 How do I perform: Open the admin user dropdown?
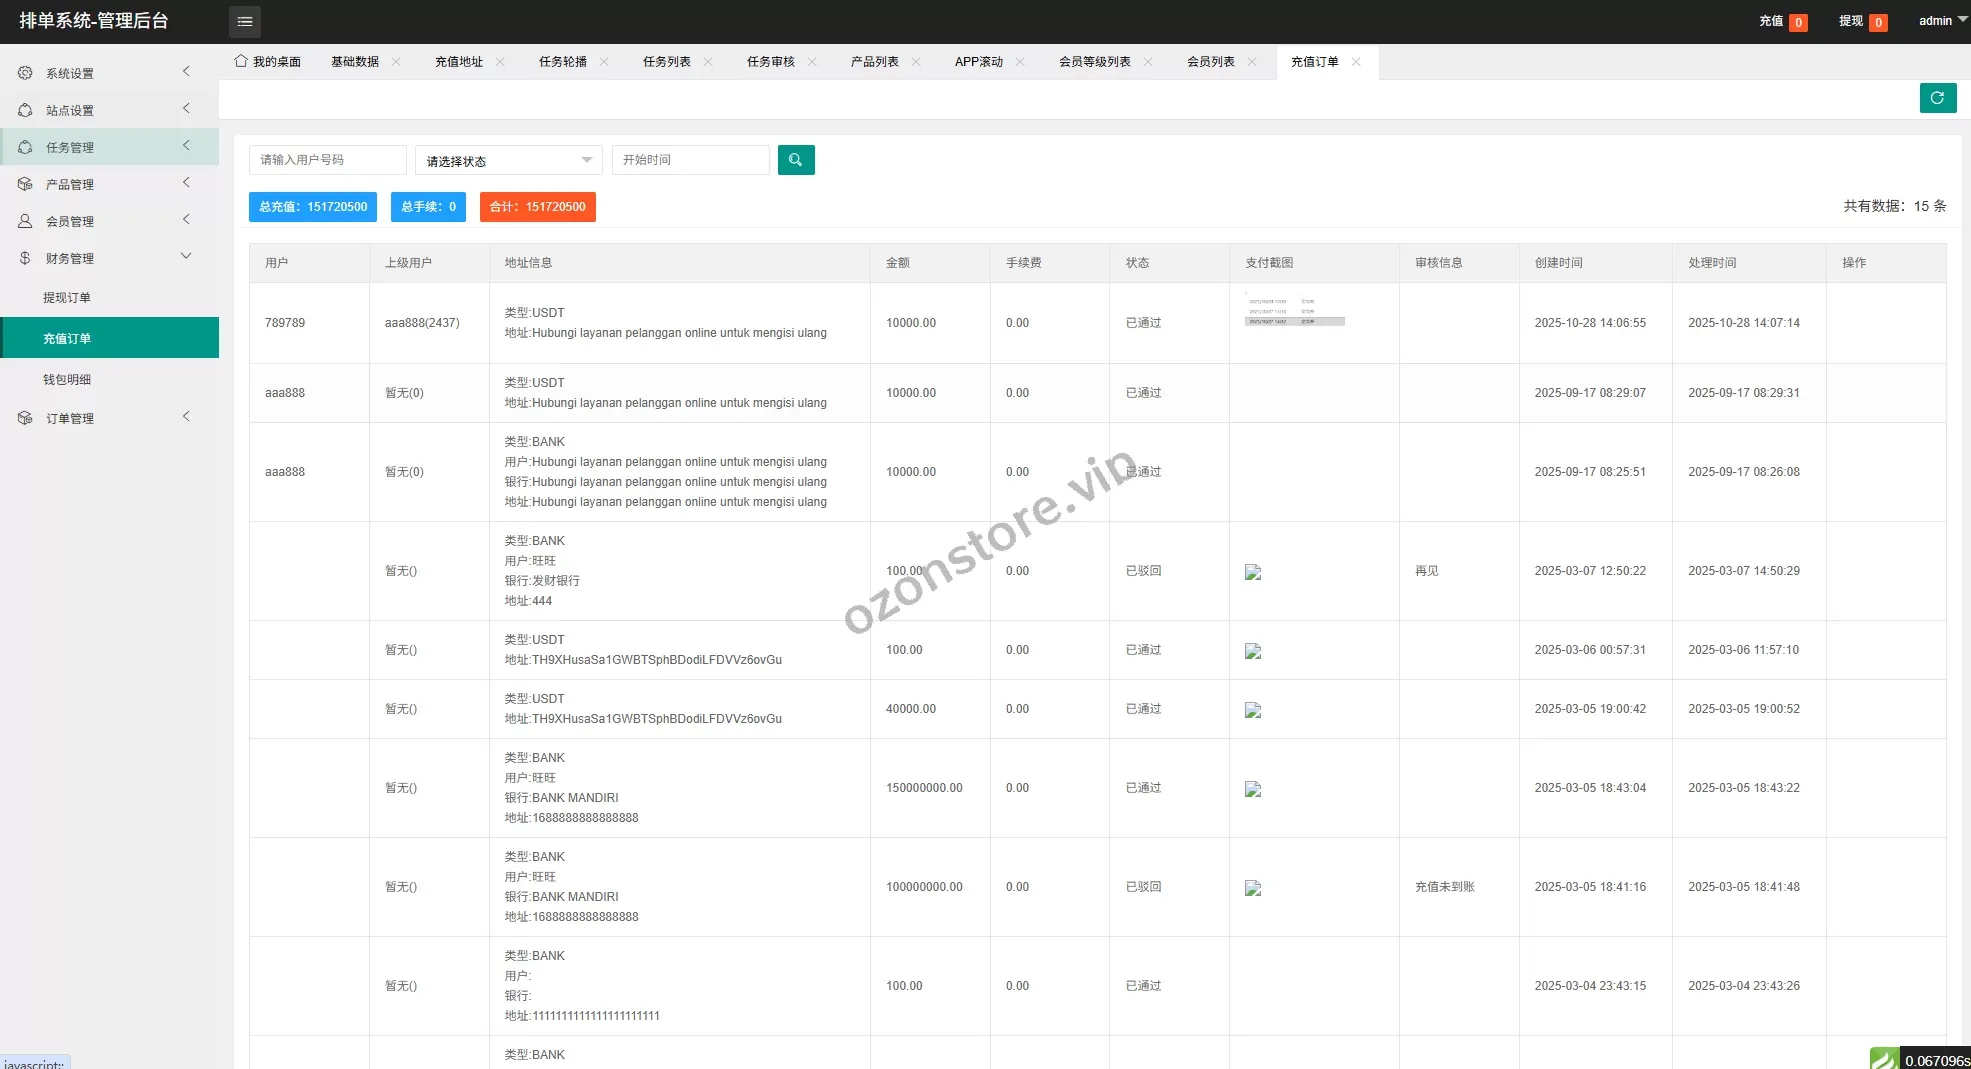1941,21
